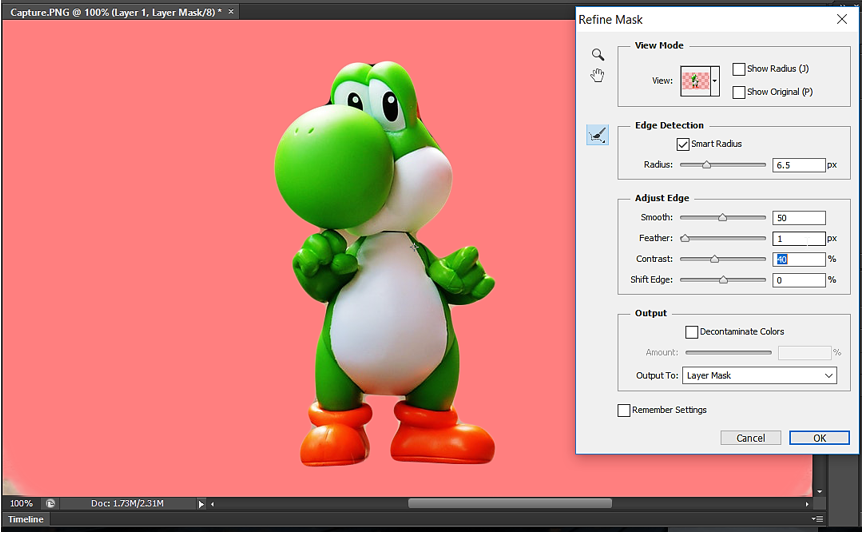Close the Refine Mask dialog
Viewport: 864px width, 533px height.
(x=841, y=19)
